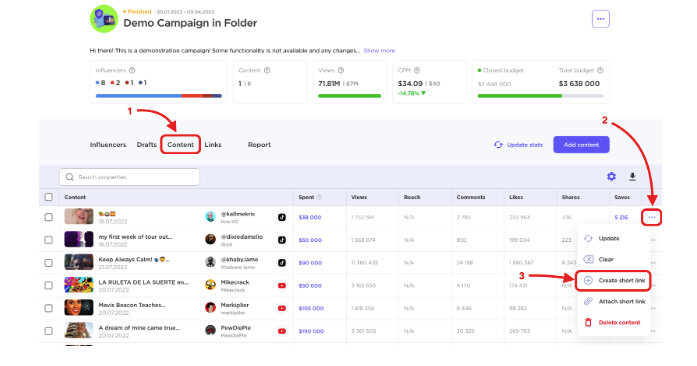Click the Update stats link

(525, 145)
